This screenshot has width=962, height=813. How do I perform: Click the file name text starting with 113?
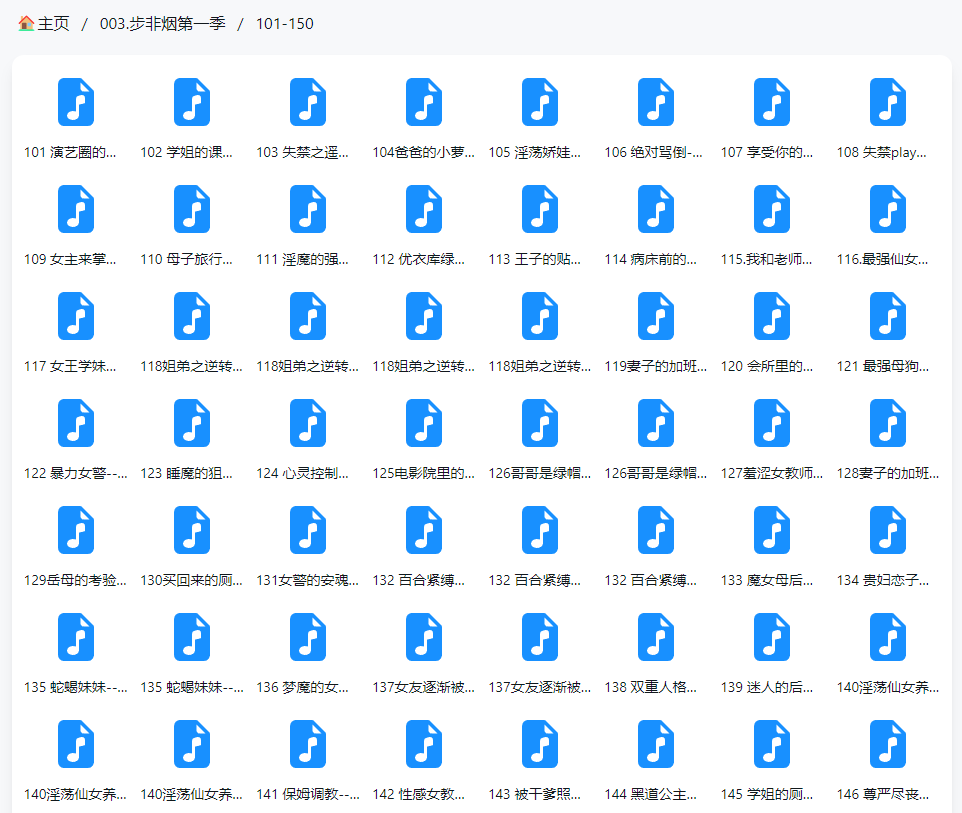pyautogui.click(x=540, y=259)
